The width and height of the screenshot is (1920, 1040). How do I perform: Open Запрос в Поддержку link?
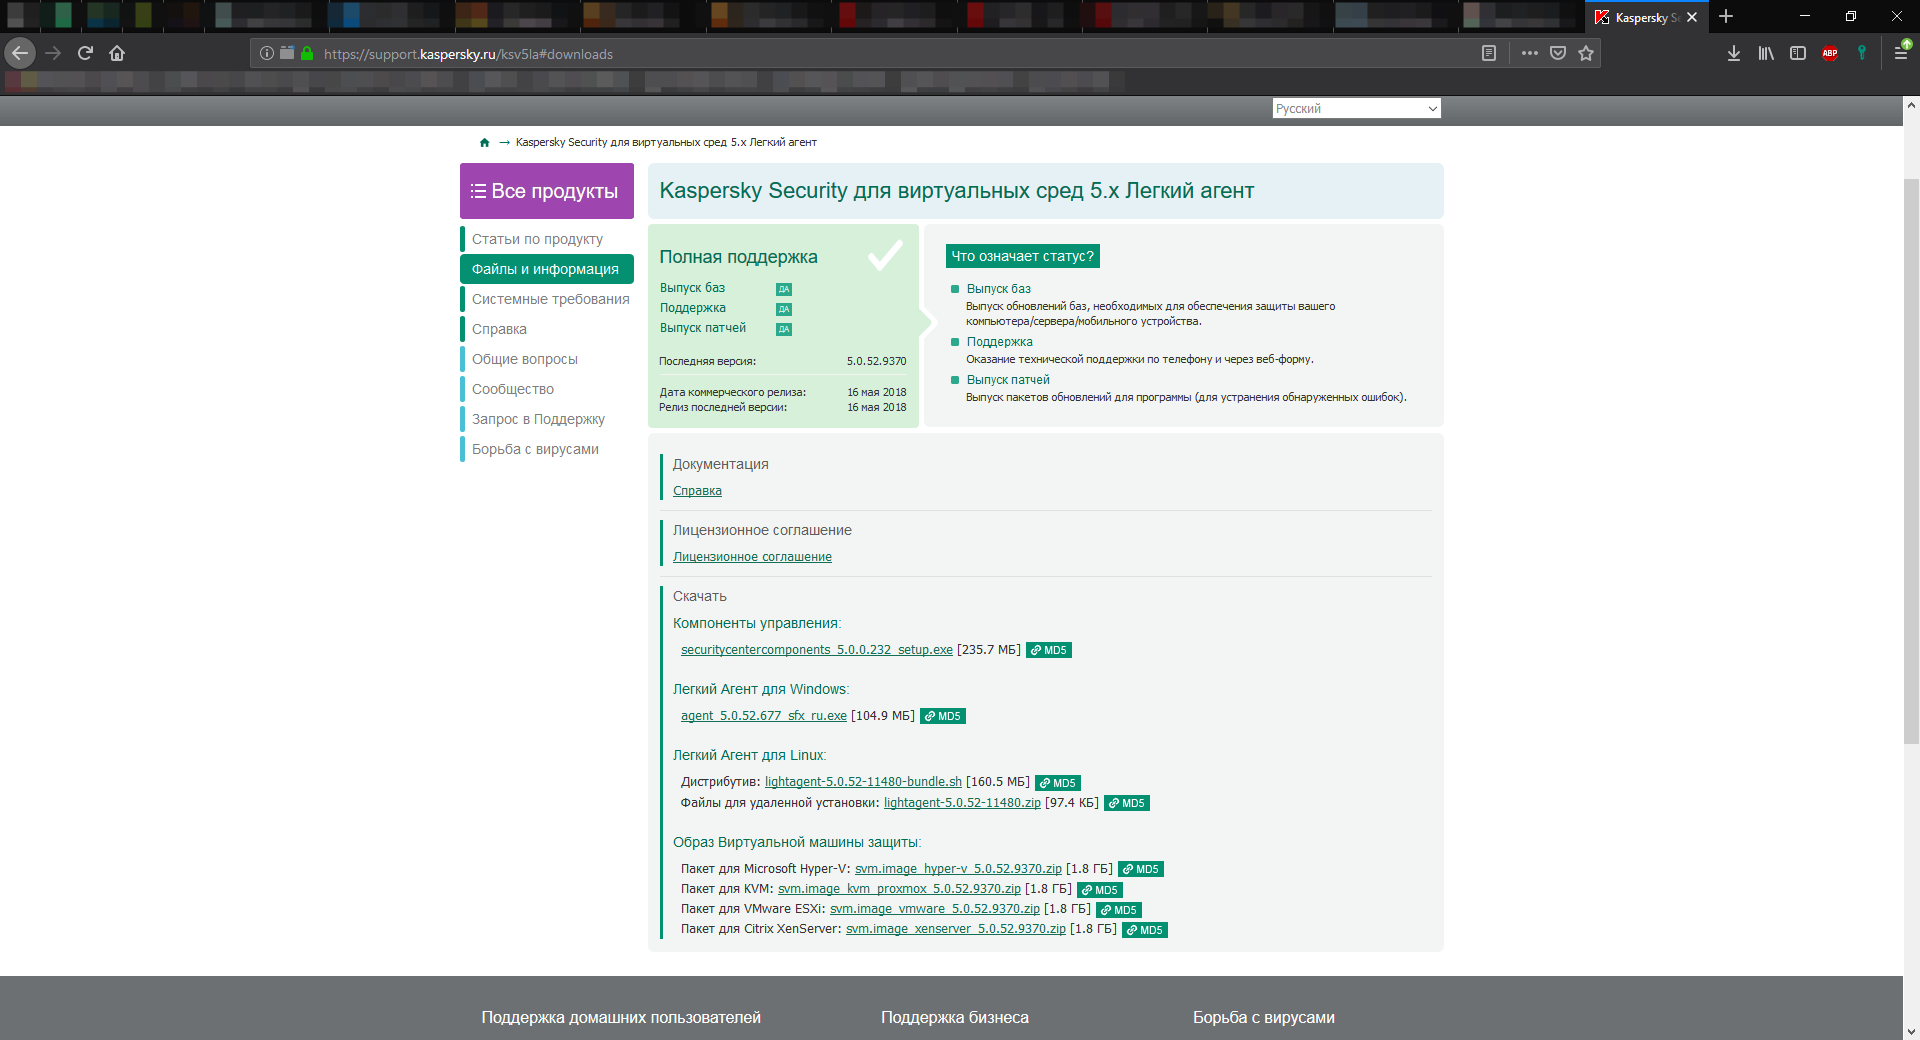pyautogui.click(x=538, y=419)
